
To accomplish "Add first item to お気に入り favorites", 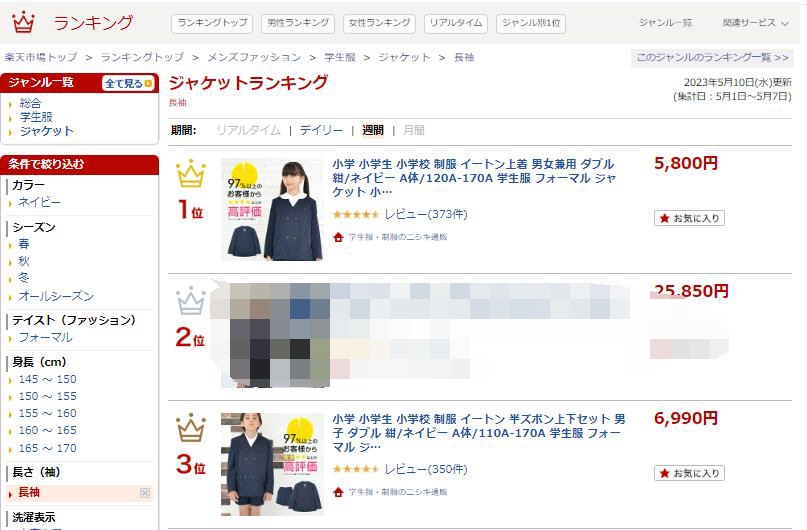I will [x=689, y=218].
